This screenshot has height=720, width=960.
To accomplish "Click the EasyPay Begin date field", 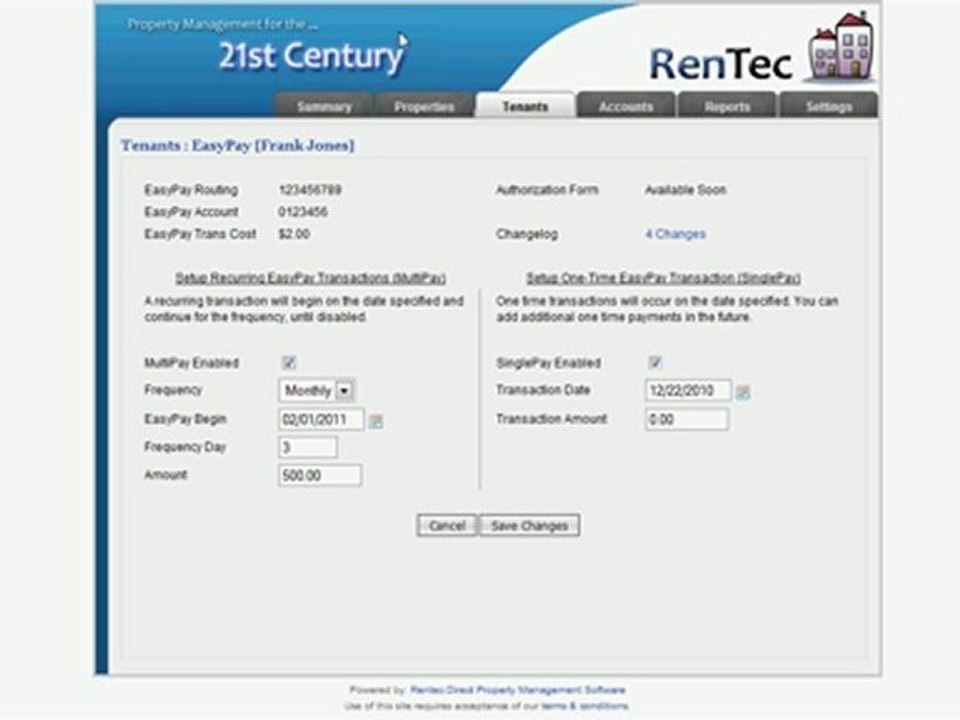I will point(321,419).
